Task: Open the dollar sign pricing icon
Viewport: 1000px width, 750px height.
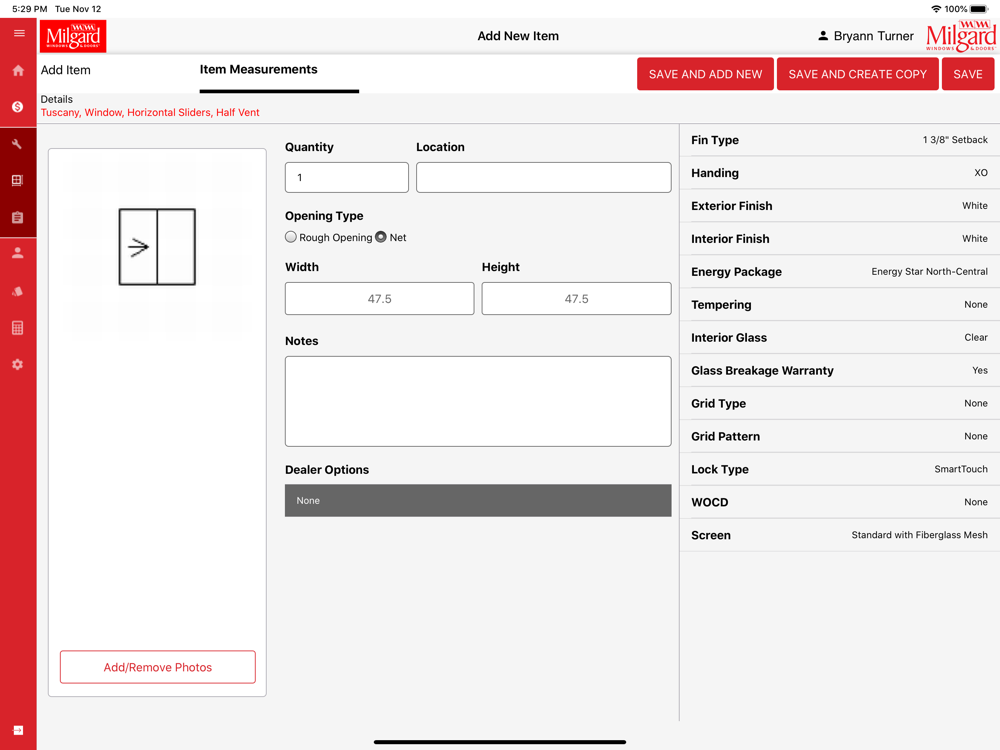Action: (18, 107)
